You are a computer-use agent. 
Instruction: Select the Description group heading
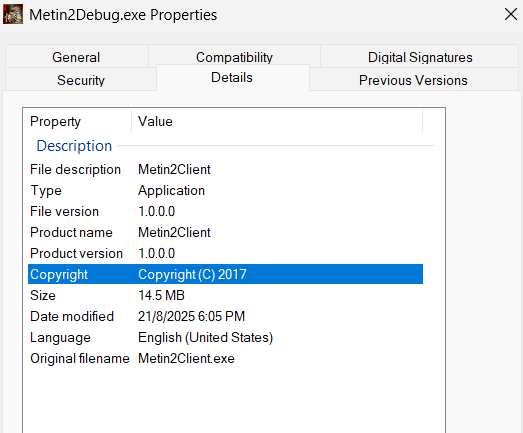pos(74,146)
